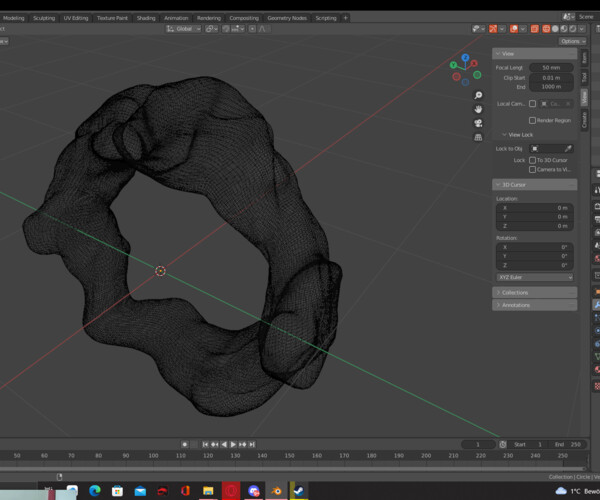This screenshot has width=600, height=500.
Task: Enable the Camera to View checkbox
Action: 532,169
